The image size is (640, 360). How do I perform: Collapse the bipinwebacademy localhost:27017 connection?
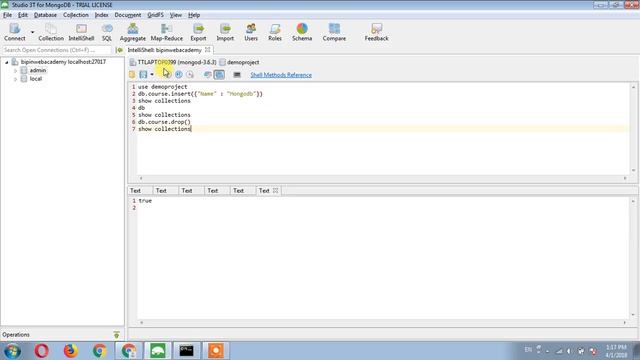7,62
